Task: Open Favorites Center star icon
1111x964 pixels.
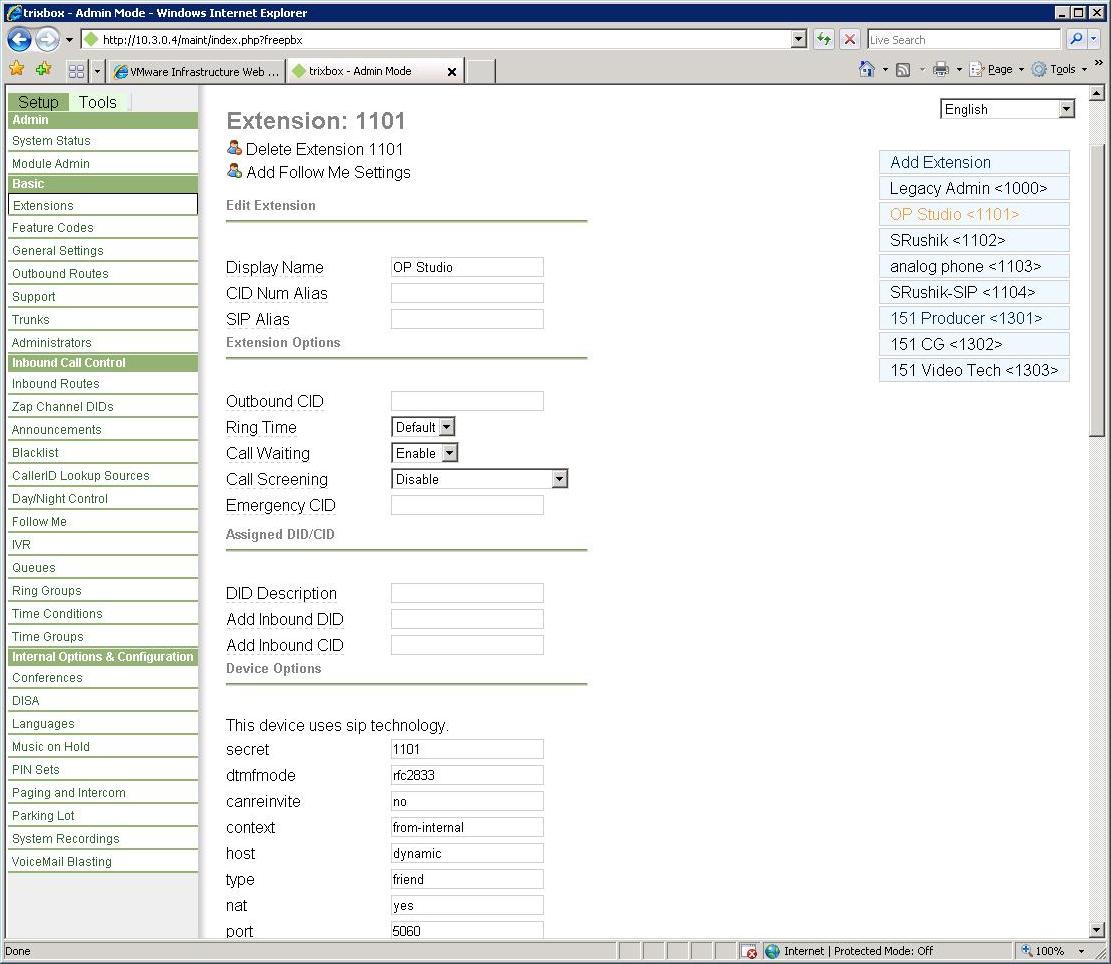Action: tap(17, 69)
